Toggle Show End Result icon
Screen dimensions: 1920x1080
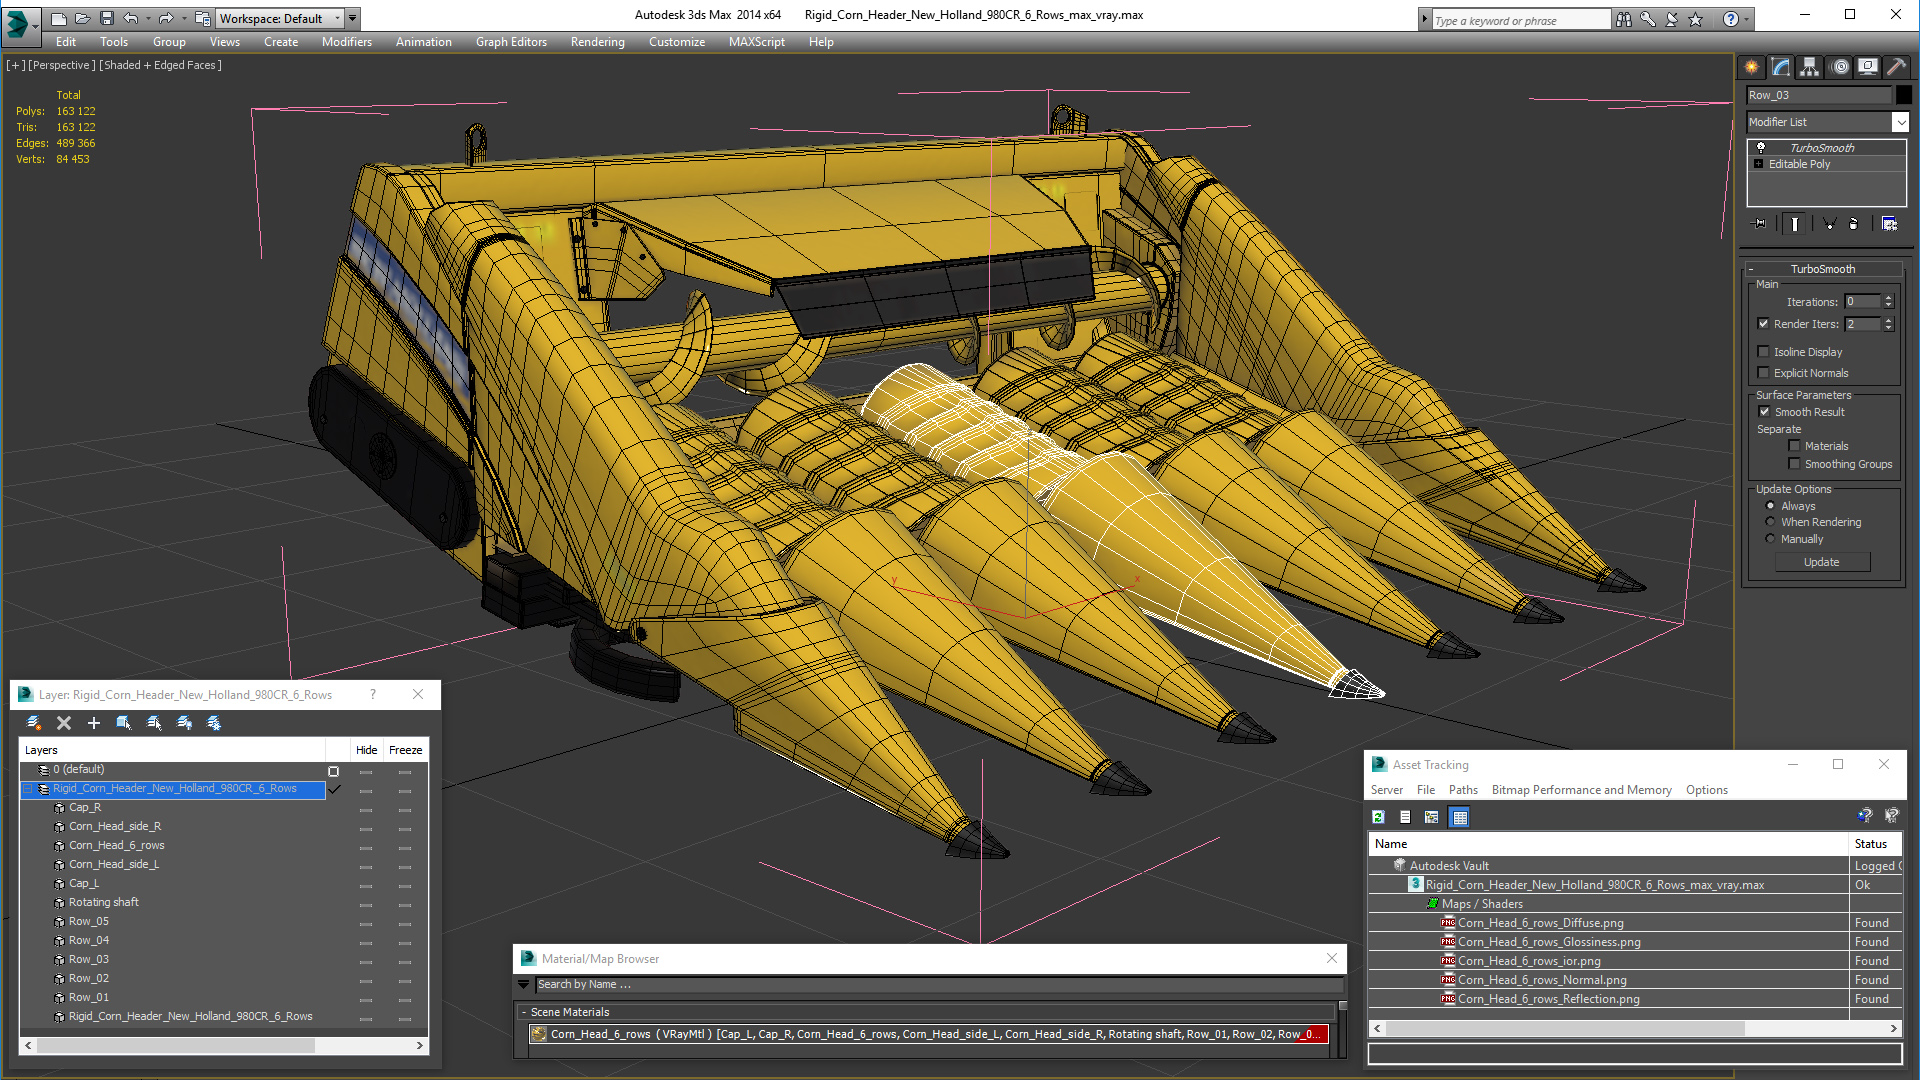click(1795, 224)
